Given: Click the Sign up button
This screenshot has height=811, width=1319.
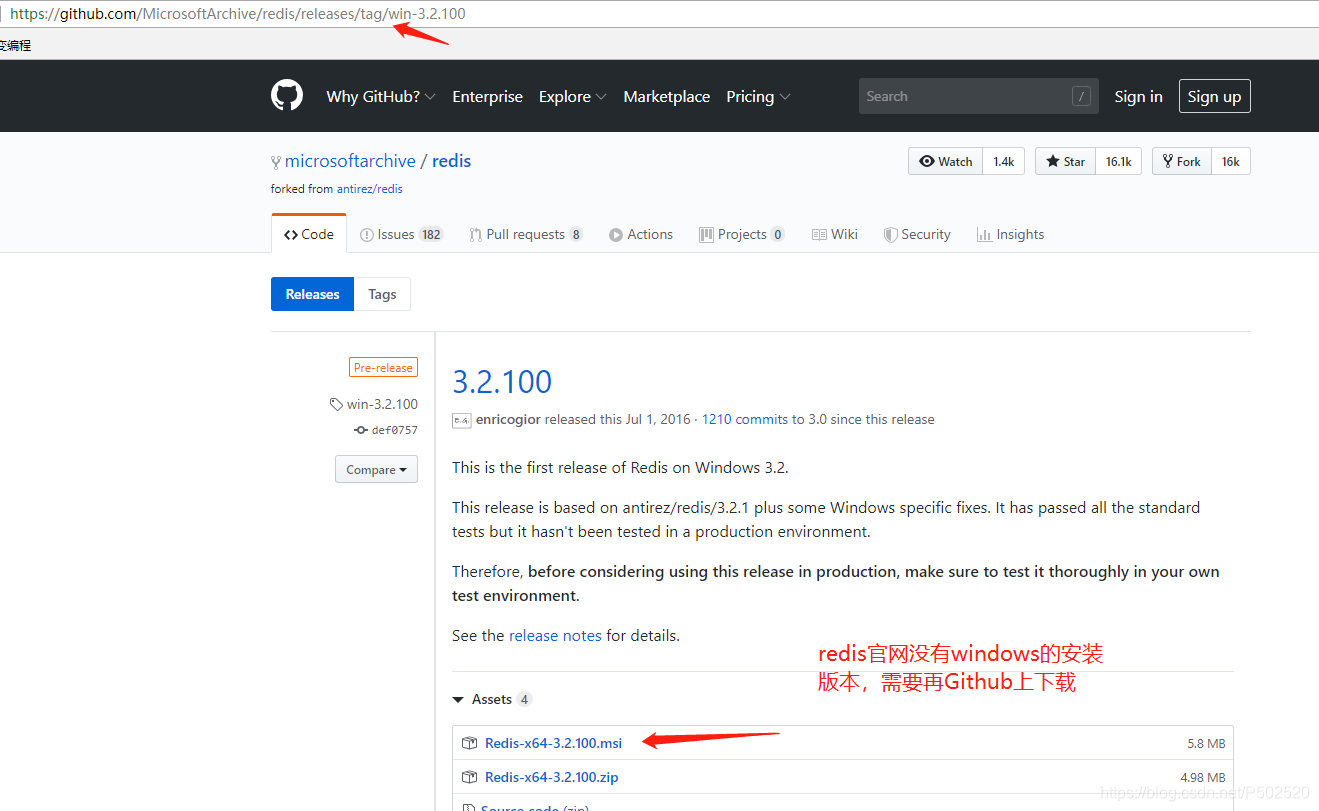Looking at the screenshot, I should (1214, 96).
